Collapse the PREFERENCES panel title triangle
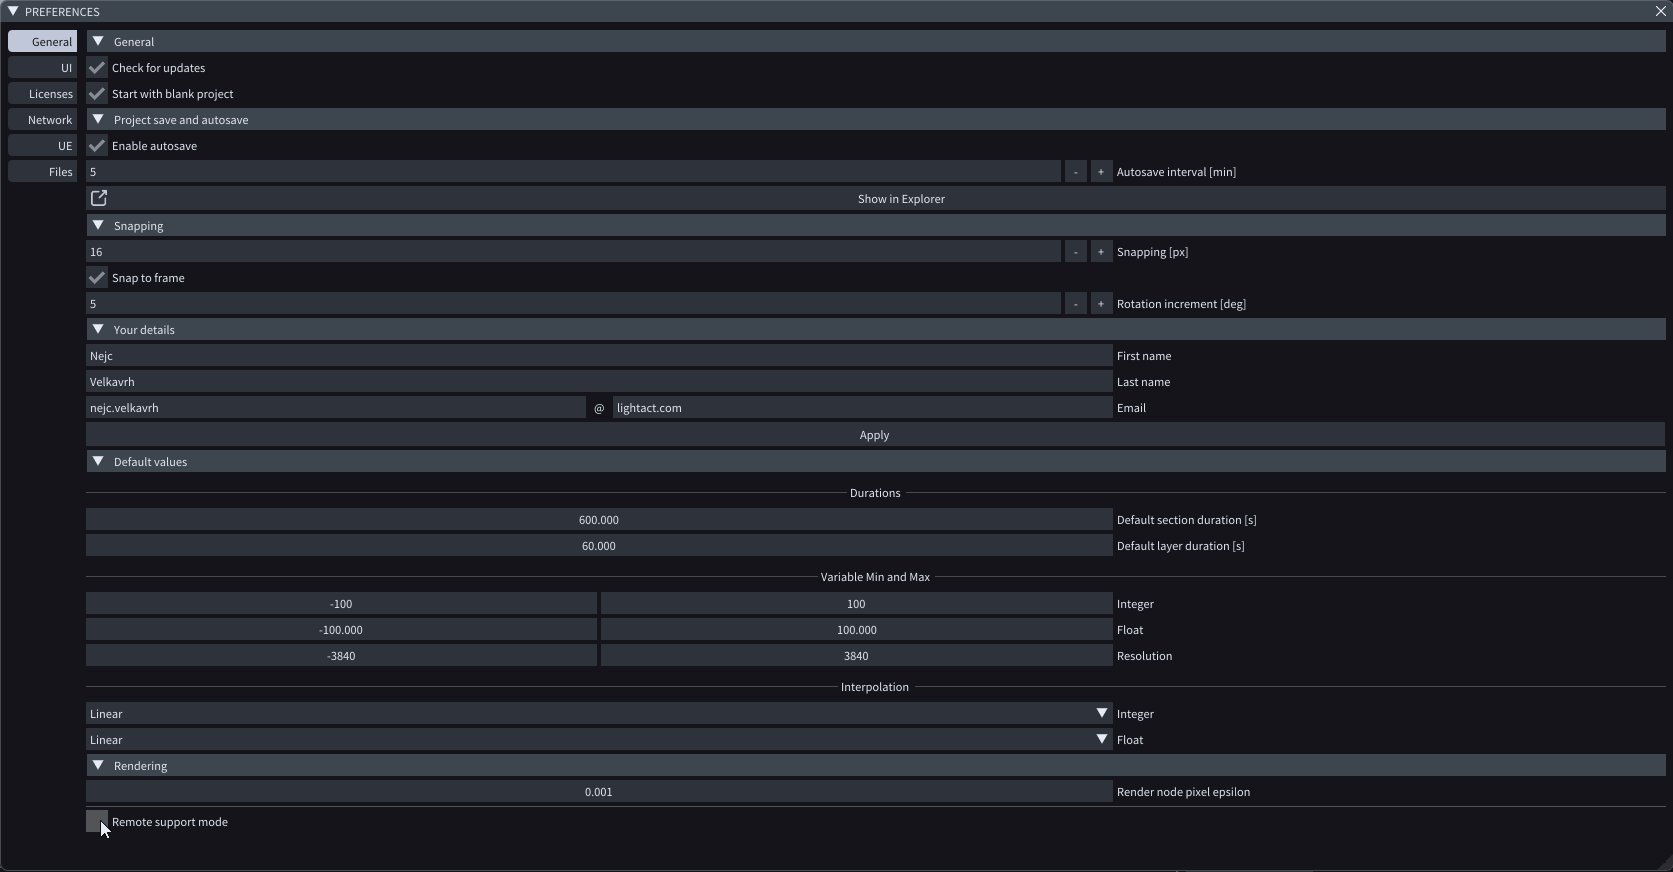The height and width of the screenshot is (872, 1673). [12, 11]
